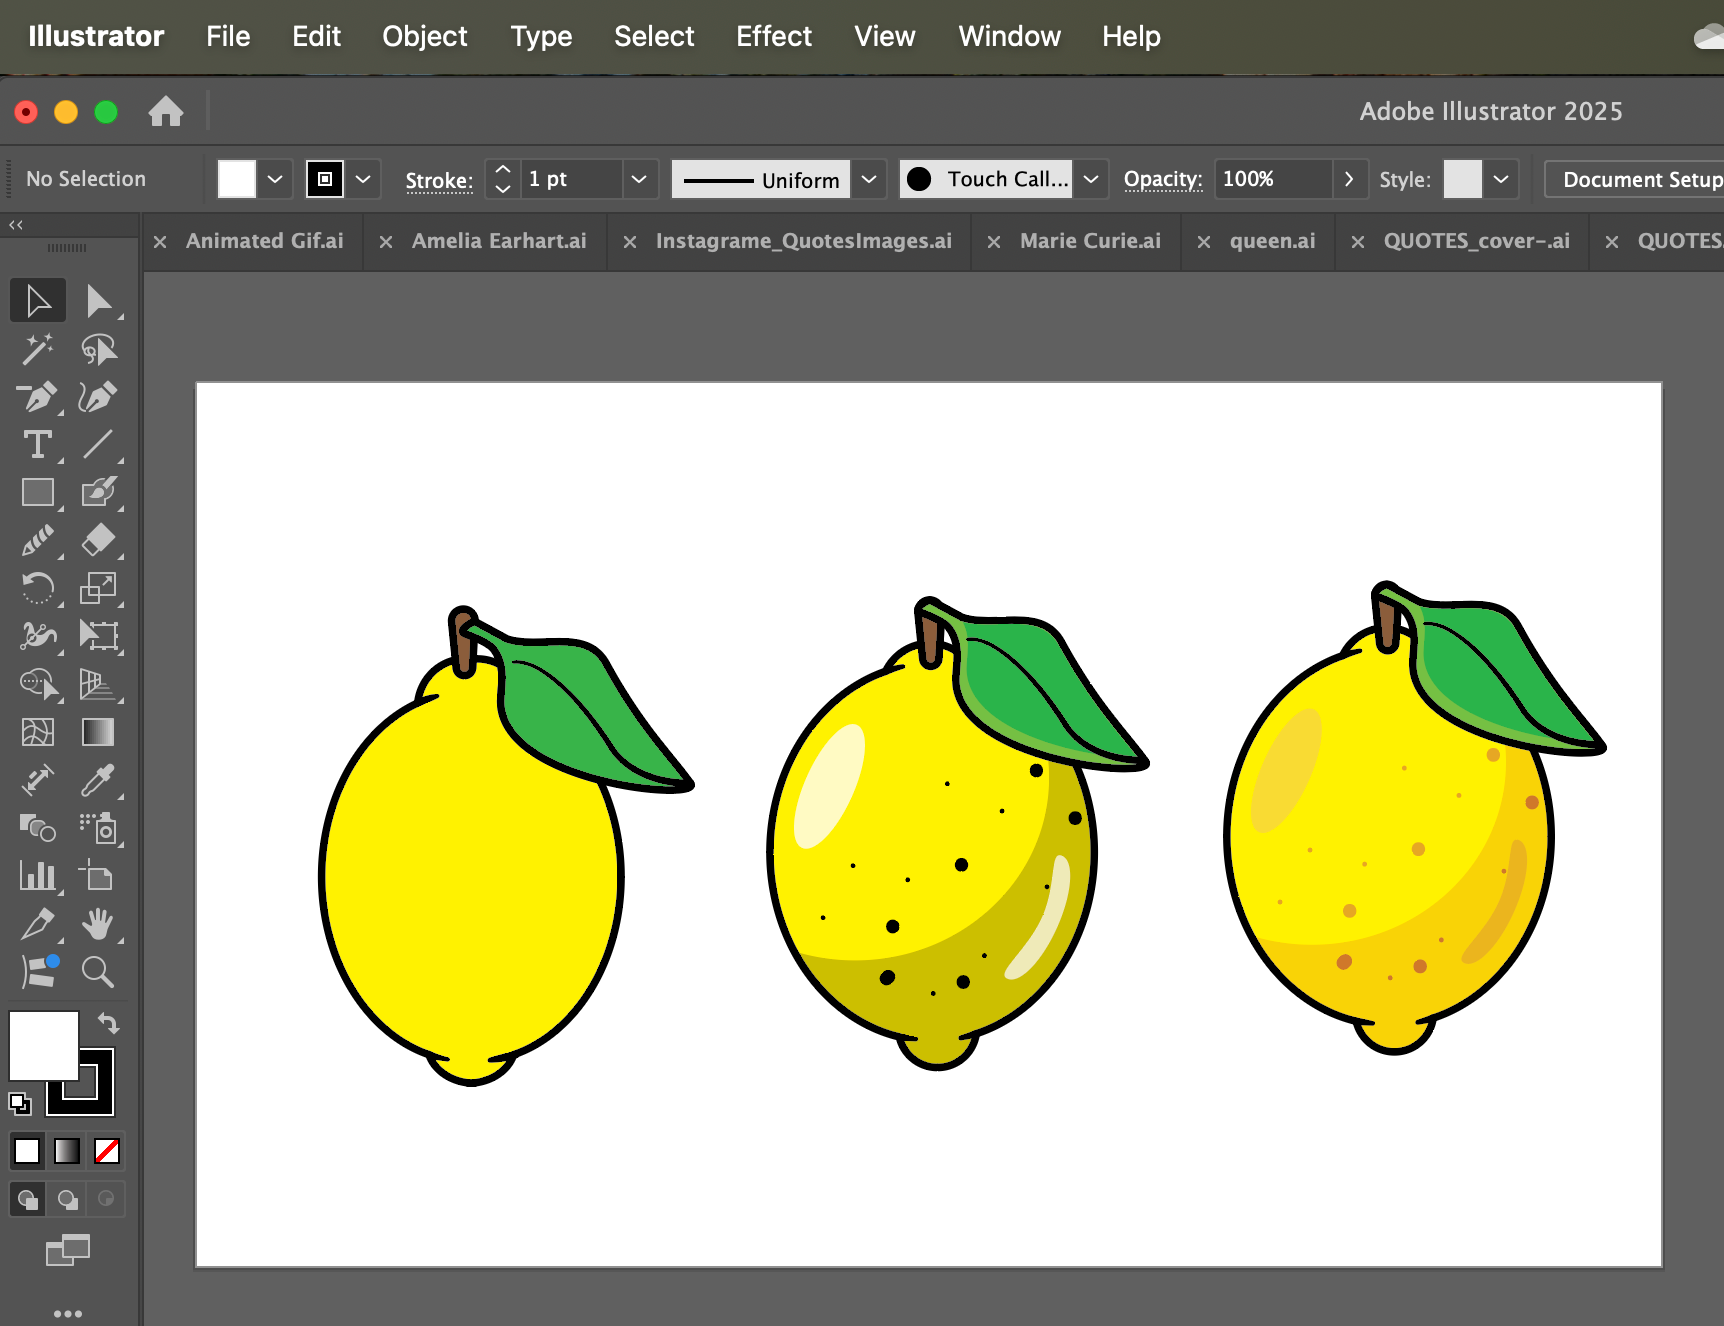The width and height of the screenshot is (1724, 1326).
Task: Click the Opacity label link
Action: [1163, 179]
